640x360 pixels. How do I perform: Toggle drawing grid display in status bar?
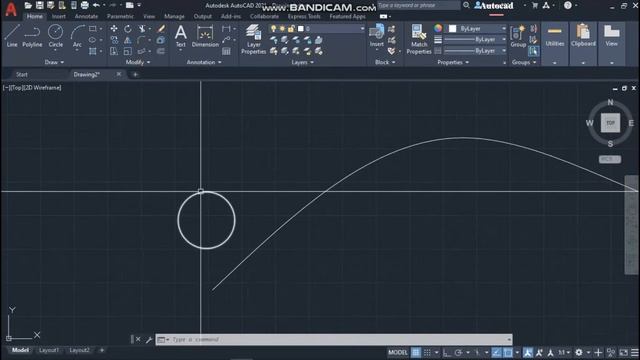416,352
